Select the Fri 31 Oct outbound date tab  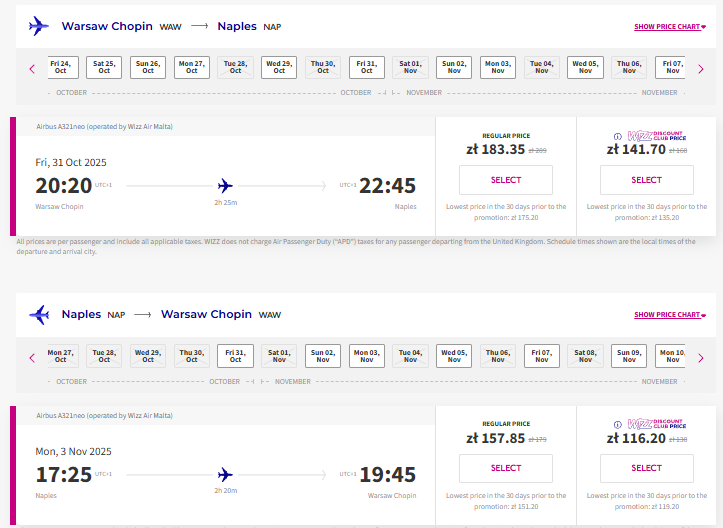(367, 67)
